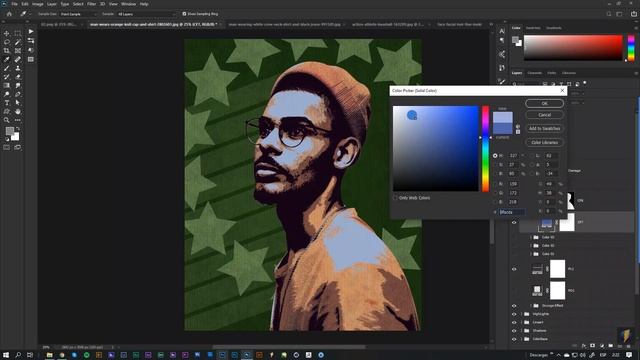Open the Filter menu

pyautogui.click(x=91, y=4)
